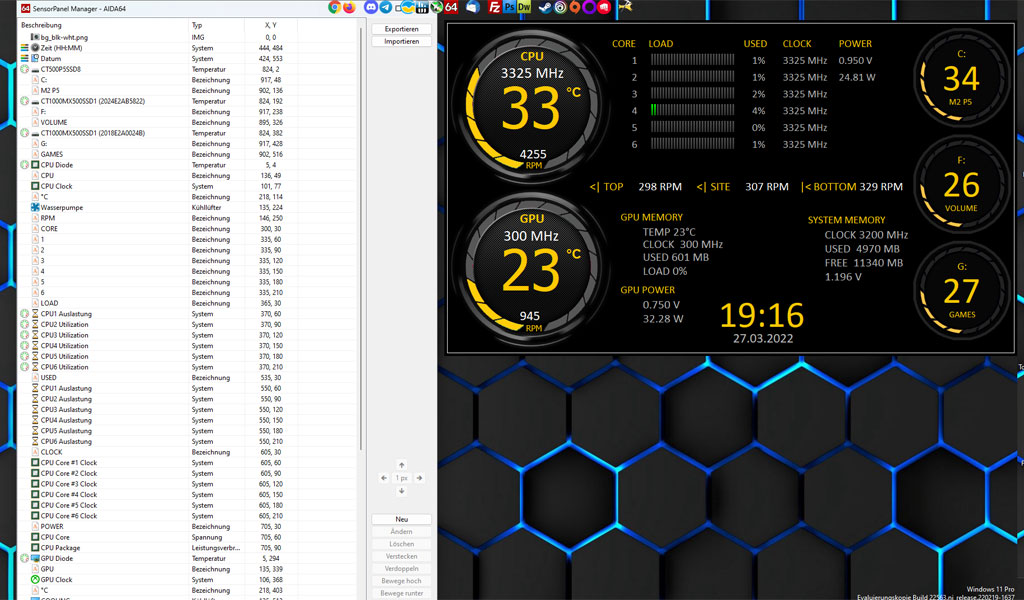Select the LOAD label row
Image resolution: width=1024 pixels, height=600 pixels.
point(188,303)
